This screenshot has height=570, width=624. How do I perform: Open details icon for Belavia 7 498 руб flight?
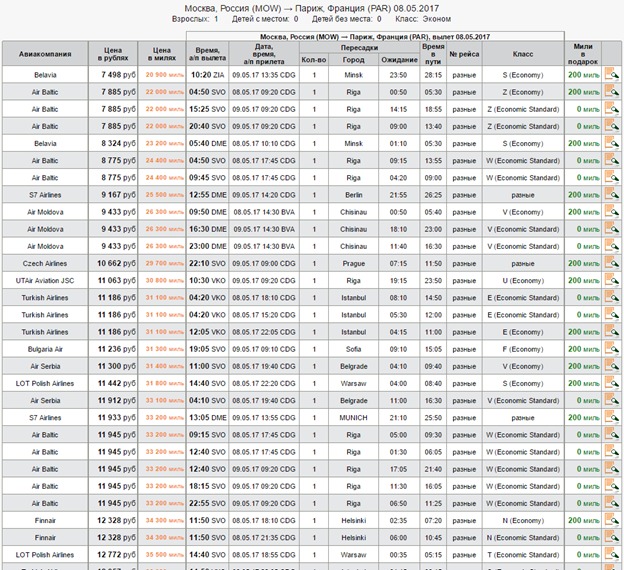[612, 74]
